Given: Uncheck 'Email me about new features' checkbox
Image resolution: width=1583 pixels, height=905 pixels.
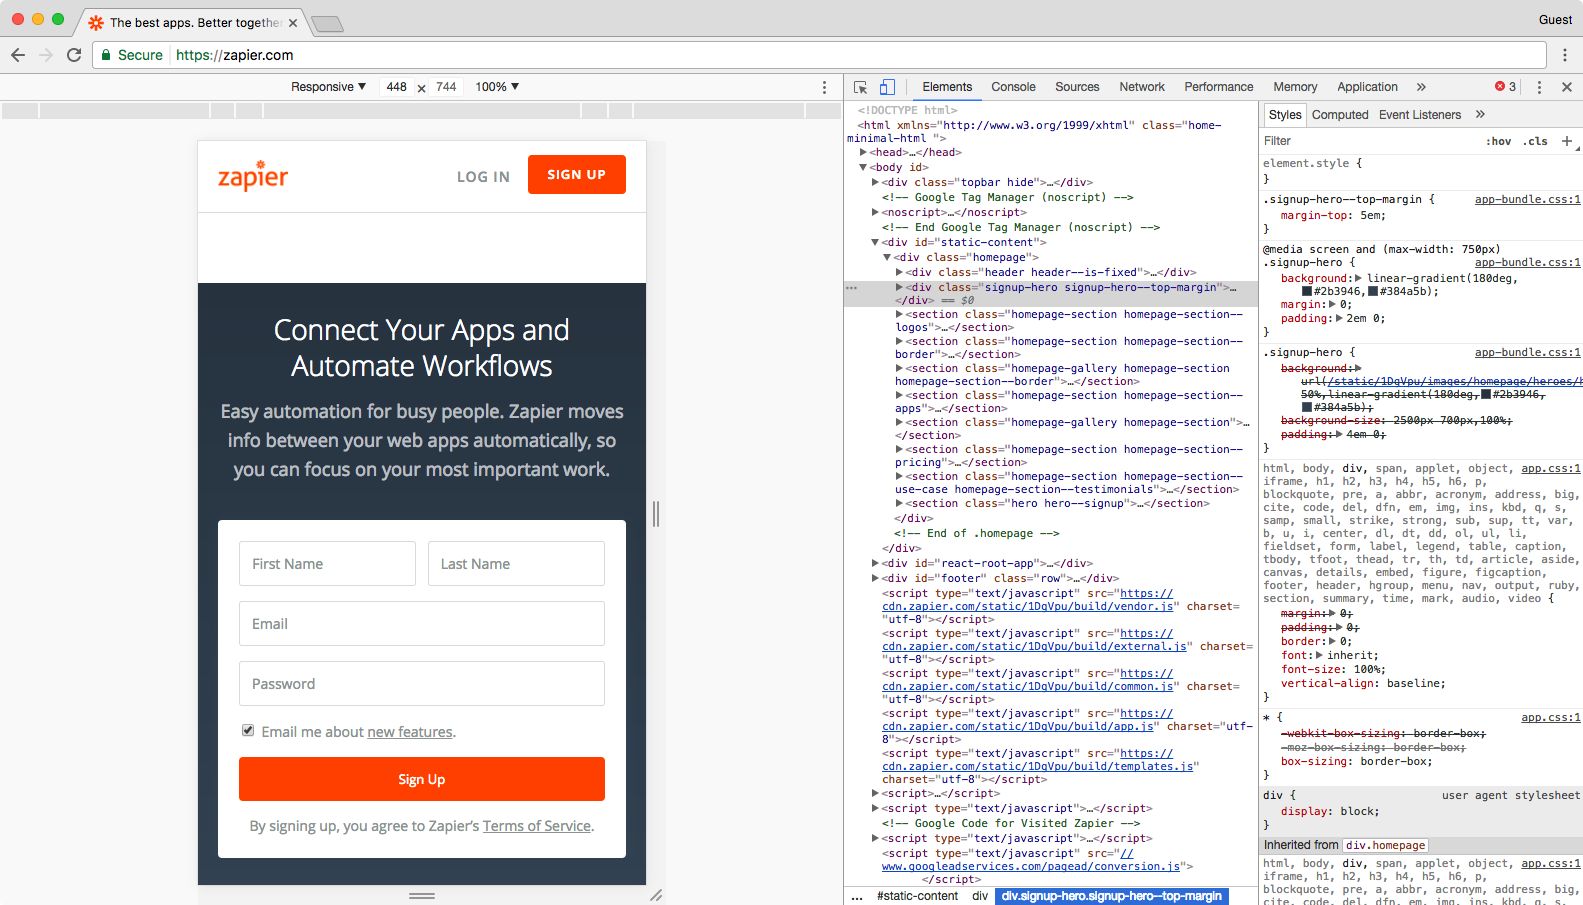Looking at the screenshot, I should point(248,731).
